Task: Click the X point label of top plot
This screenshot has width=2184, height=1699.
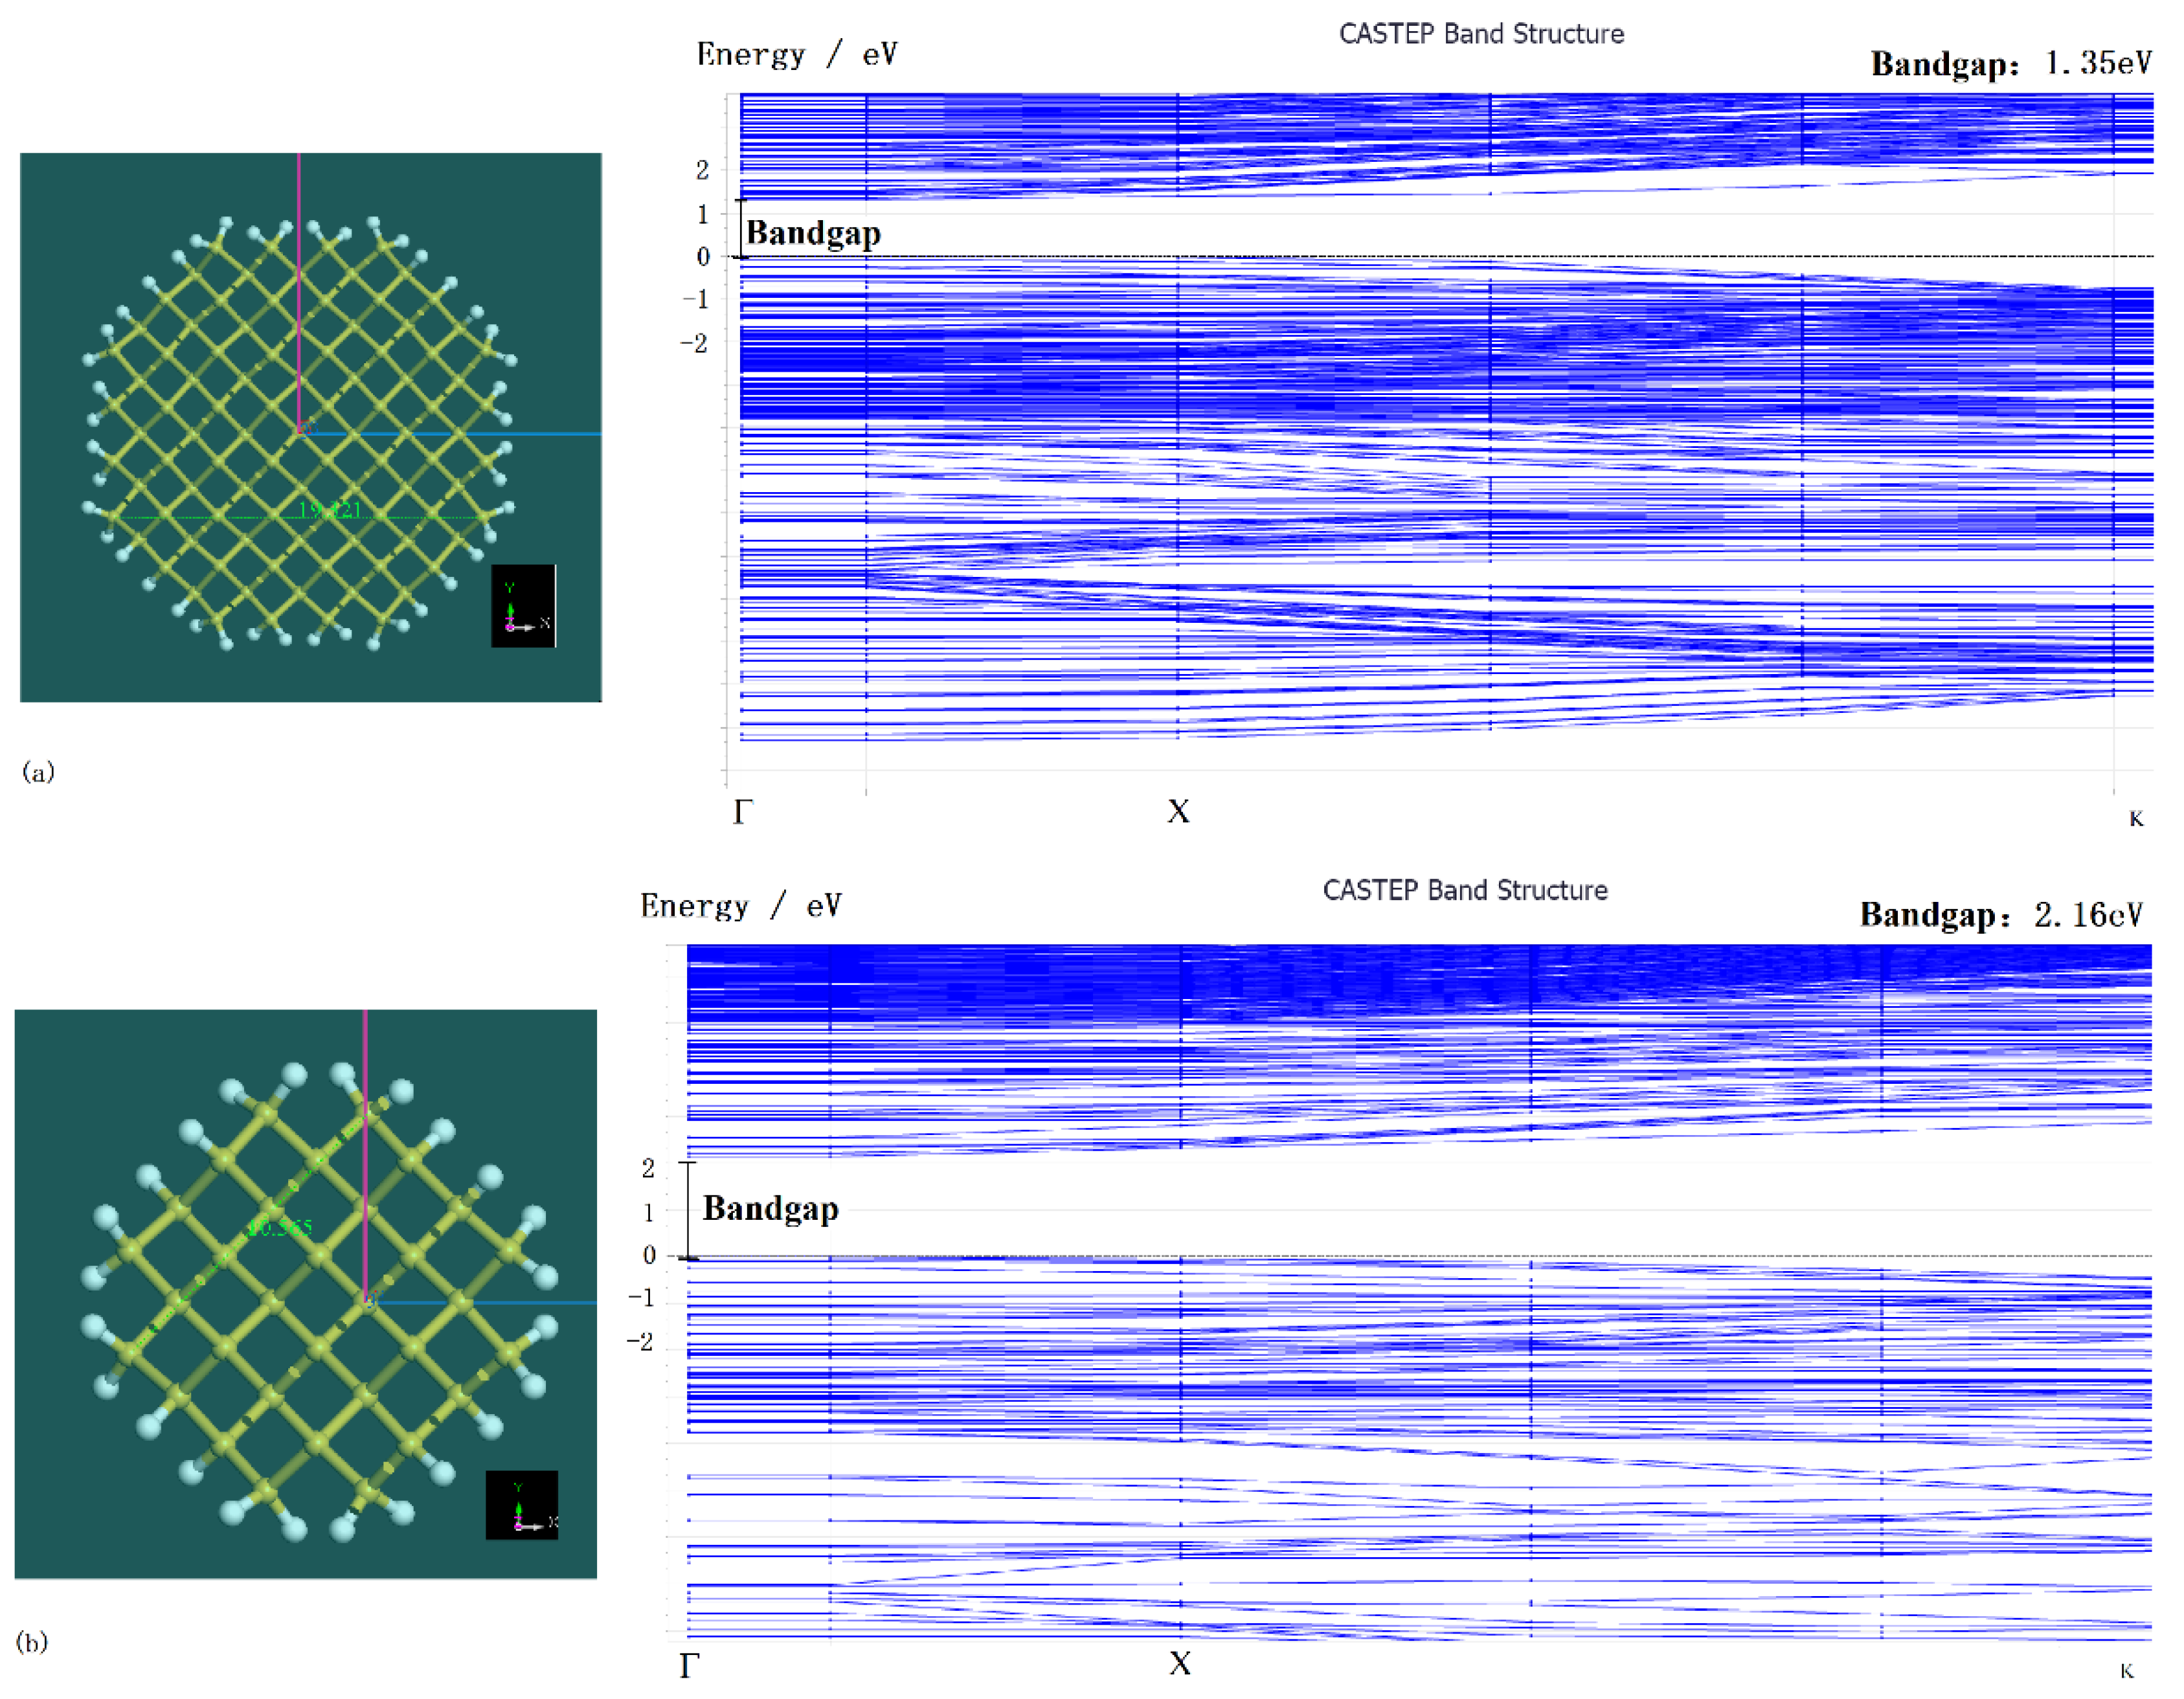Action: 1178,811
